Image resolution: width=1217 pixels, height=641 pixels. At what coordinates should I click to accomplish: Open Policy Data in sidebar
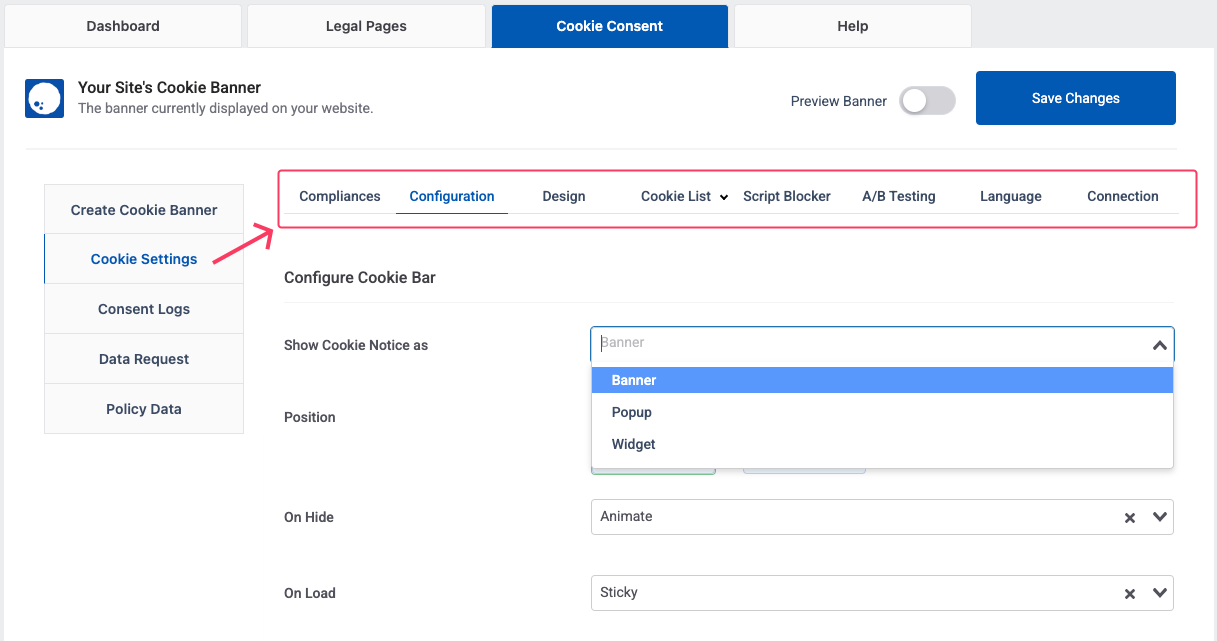[x=144, y=409]
